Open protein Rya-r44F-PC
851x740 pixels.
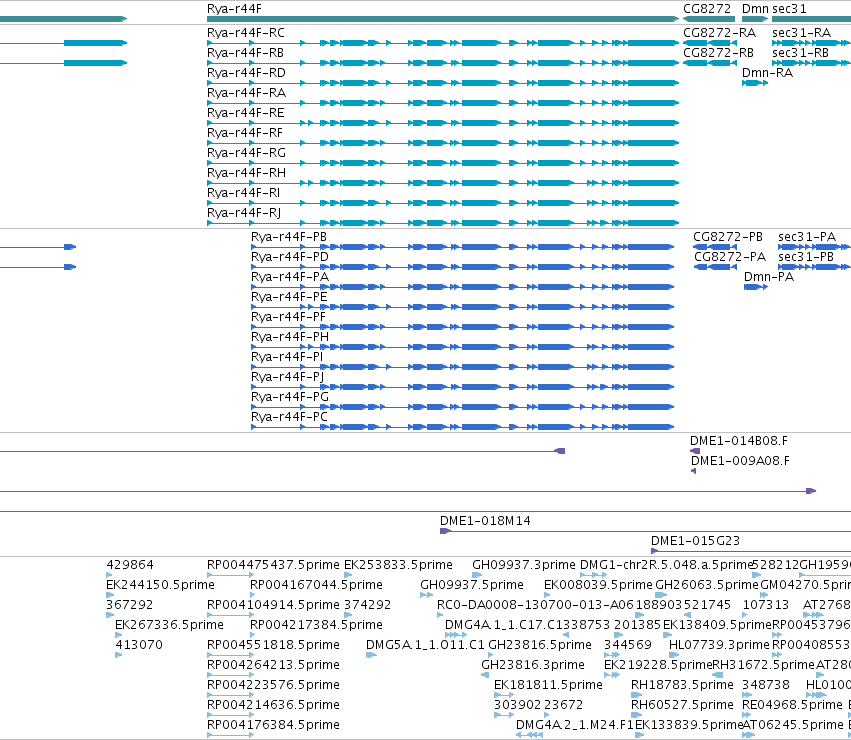pyautogui.click(x=289, y=418)
